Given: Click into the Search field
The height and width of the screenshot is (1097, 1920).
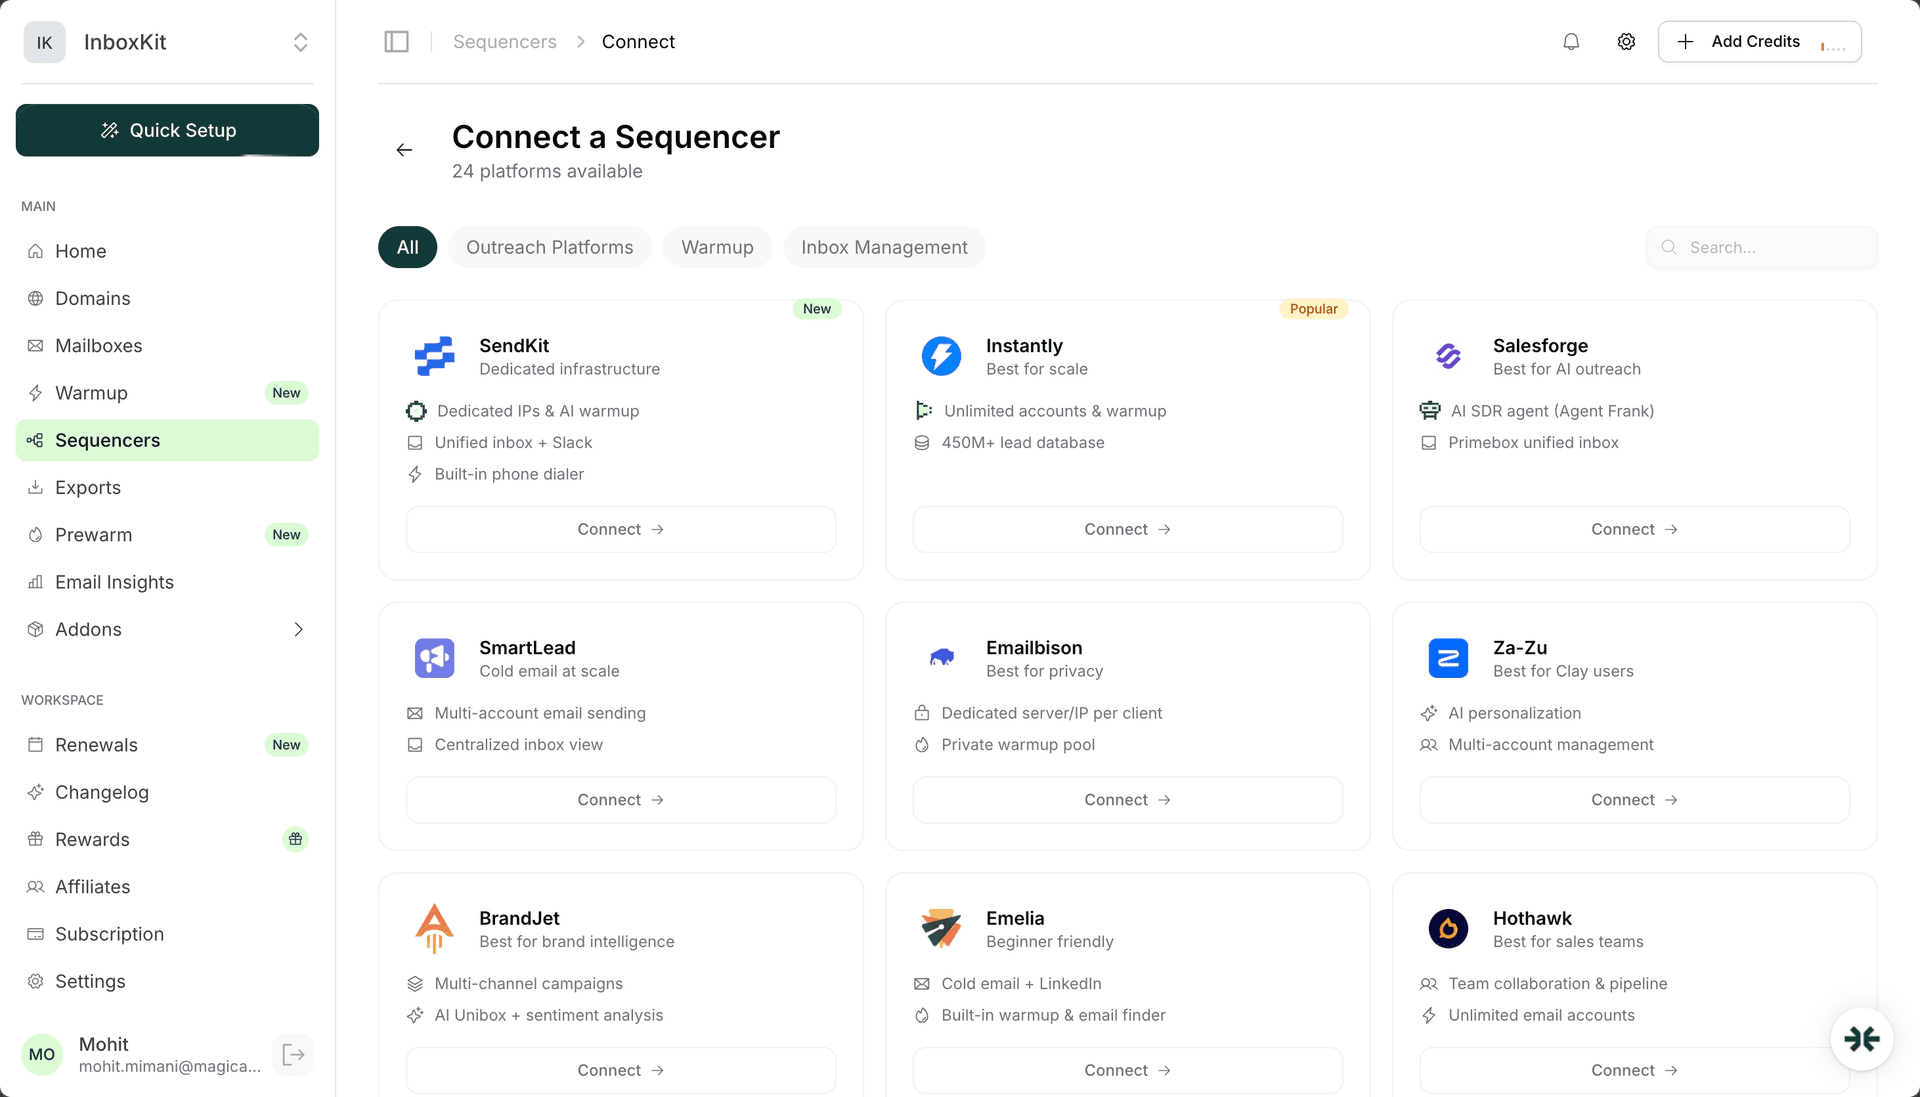Looking at the screenshot, I should click(x=1762, y=247).
